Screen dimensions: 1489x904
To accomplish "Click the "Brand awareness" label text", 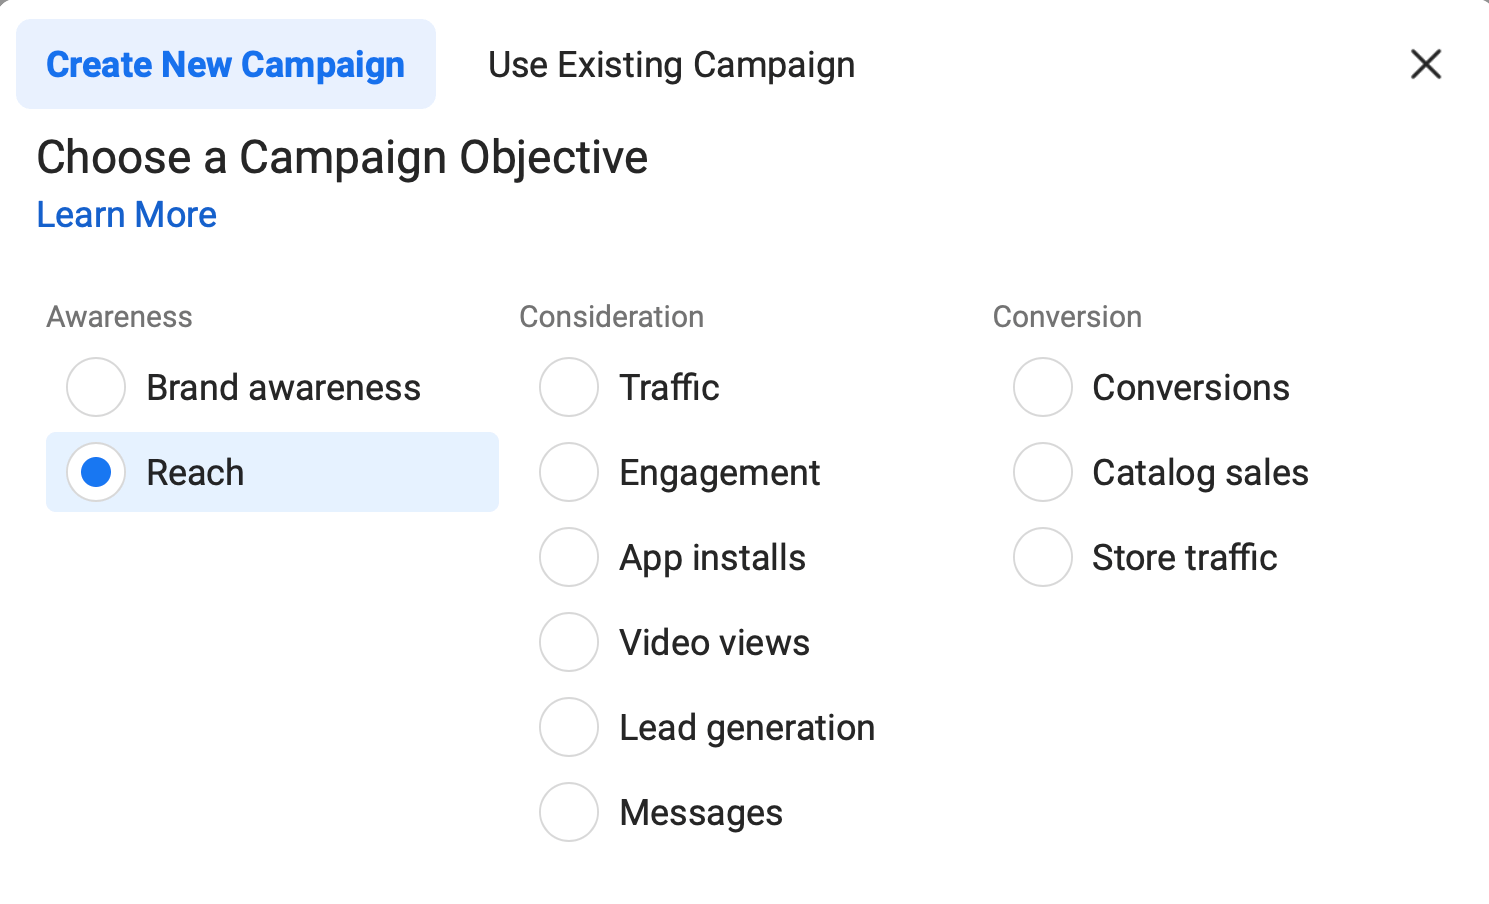I will pos(283,388).
